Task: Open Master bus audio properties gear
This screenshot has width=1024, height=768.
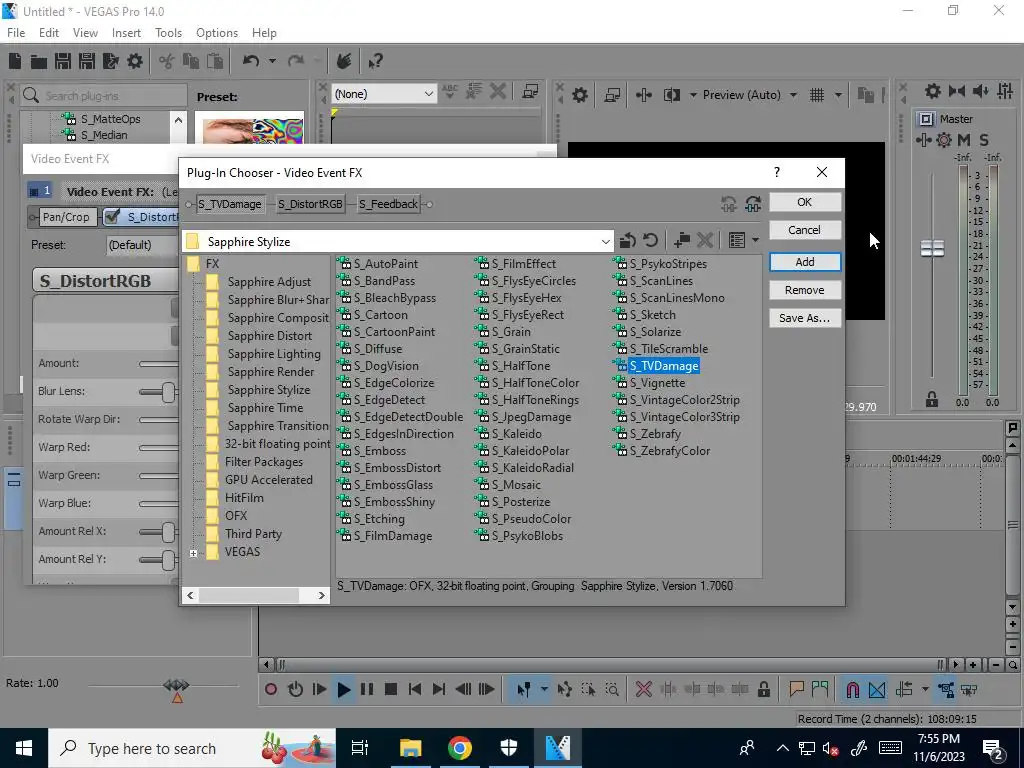Action: pos(933,91)
